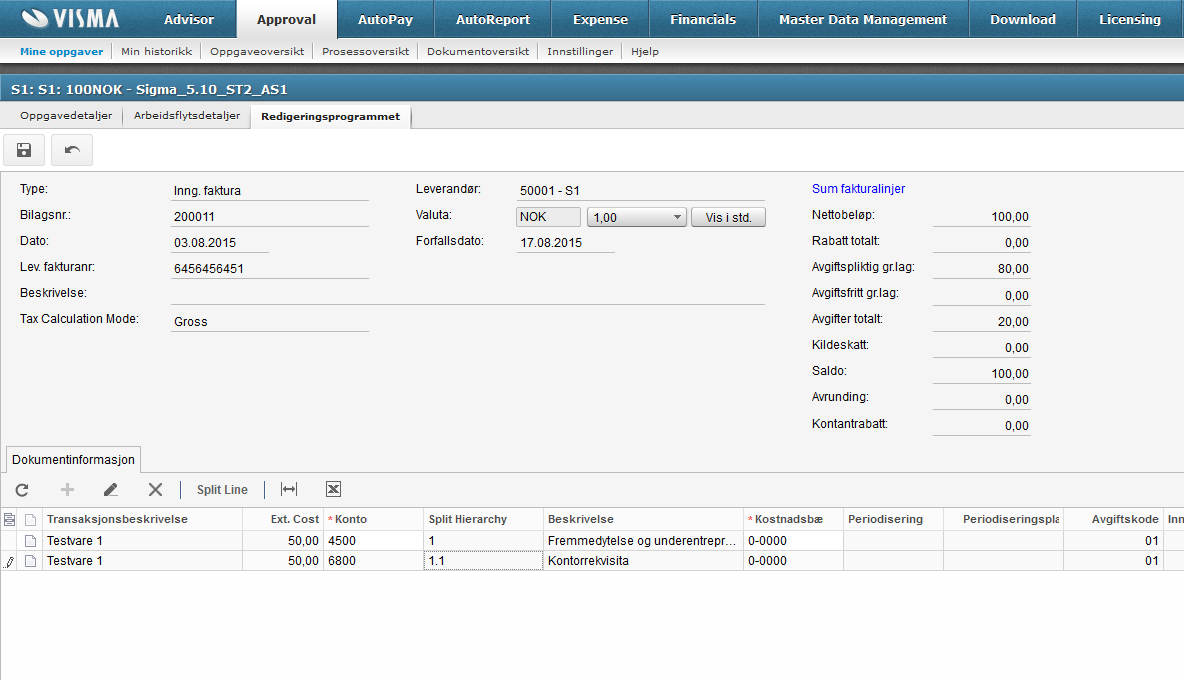
Task: Click the Tax Calculation Mode Gross field
Action: 270,322
